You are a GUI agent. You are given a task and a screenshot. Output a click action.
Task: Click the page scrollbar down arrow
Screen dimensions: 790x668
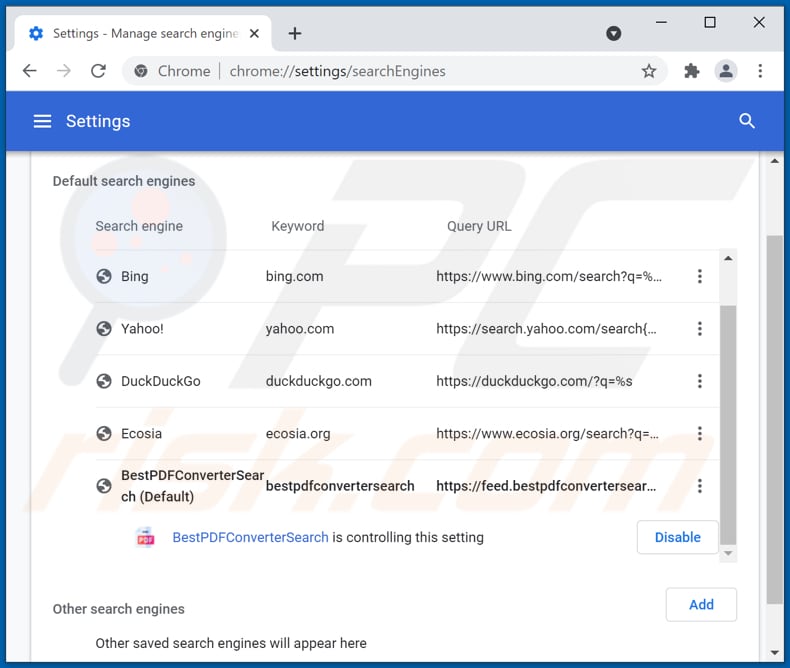774,653
